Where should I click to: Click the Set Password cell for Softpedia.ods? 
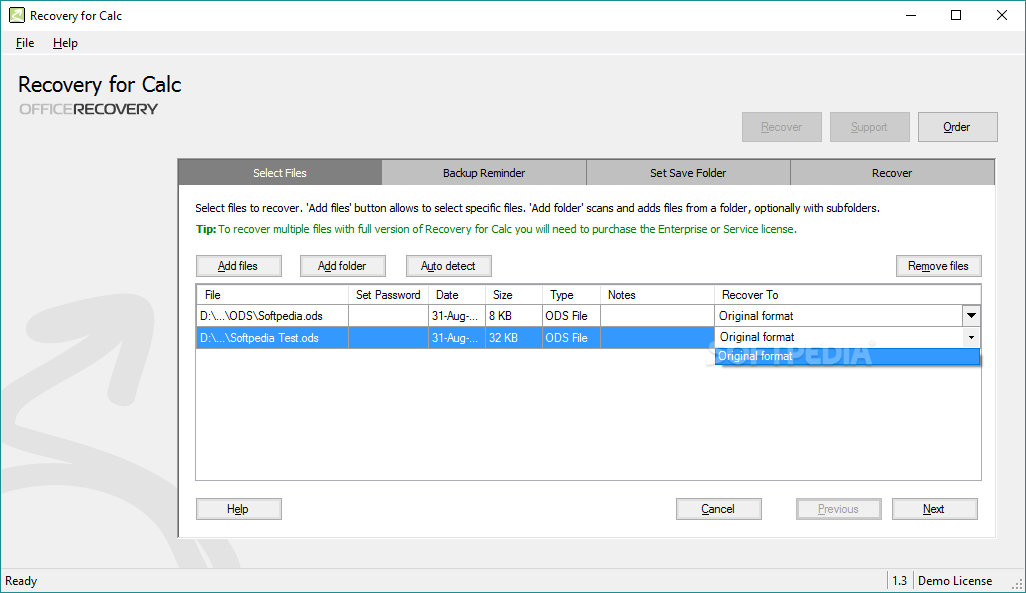388,315
